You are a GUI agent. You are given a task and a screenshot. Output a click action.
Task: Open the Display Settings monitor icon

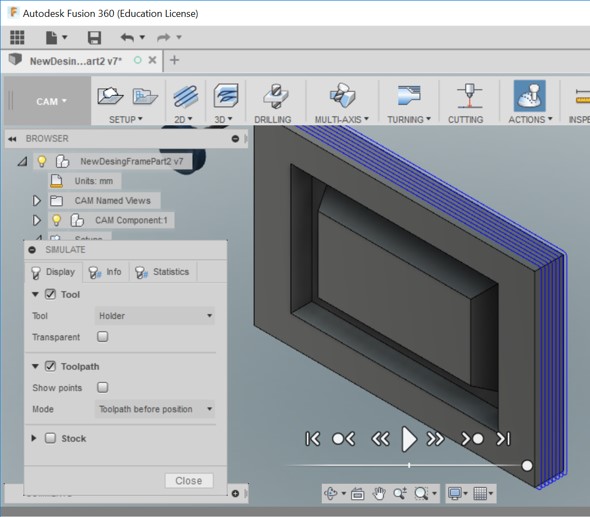coord(455,494)
